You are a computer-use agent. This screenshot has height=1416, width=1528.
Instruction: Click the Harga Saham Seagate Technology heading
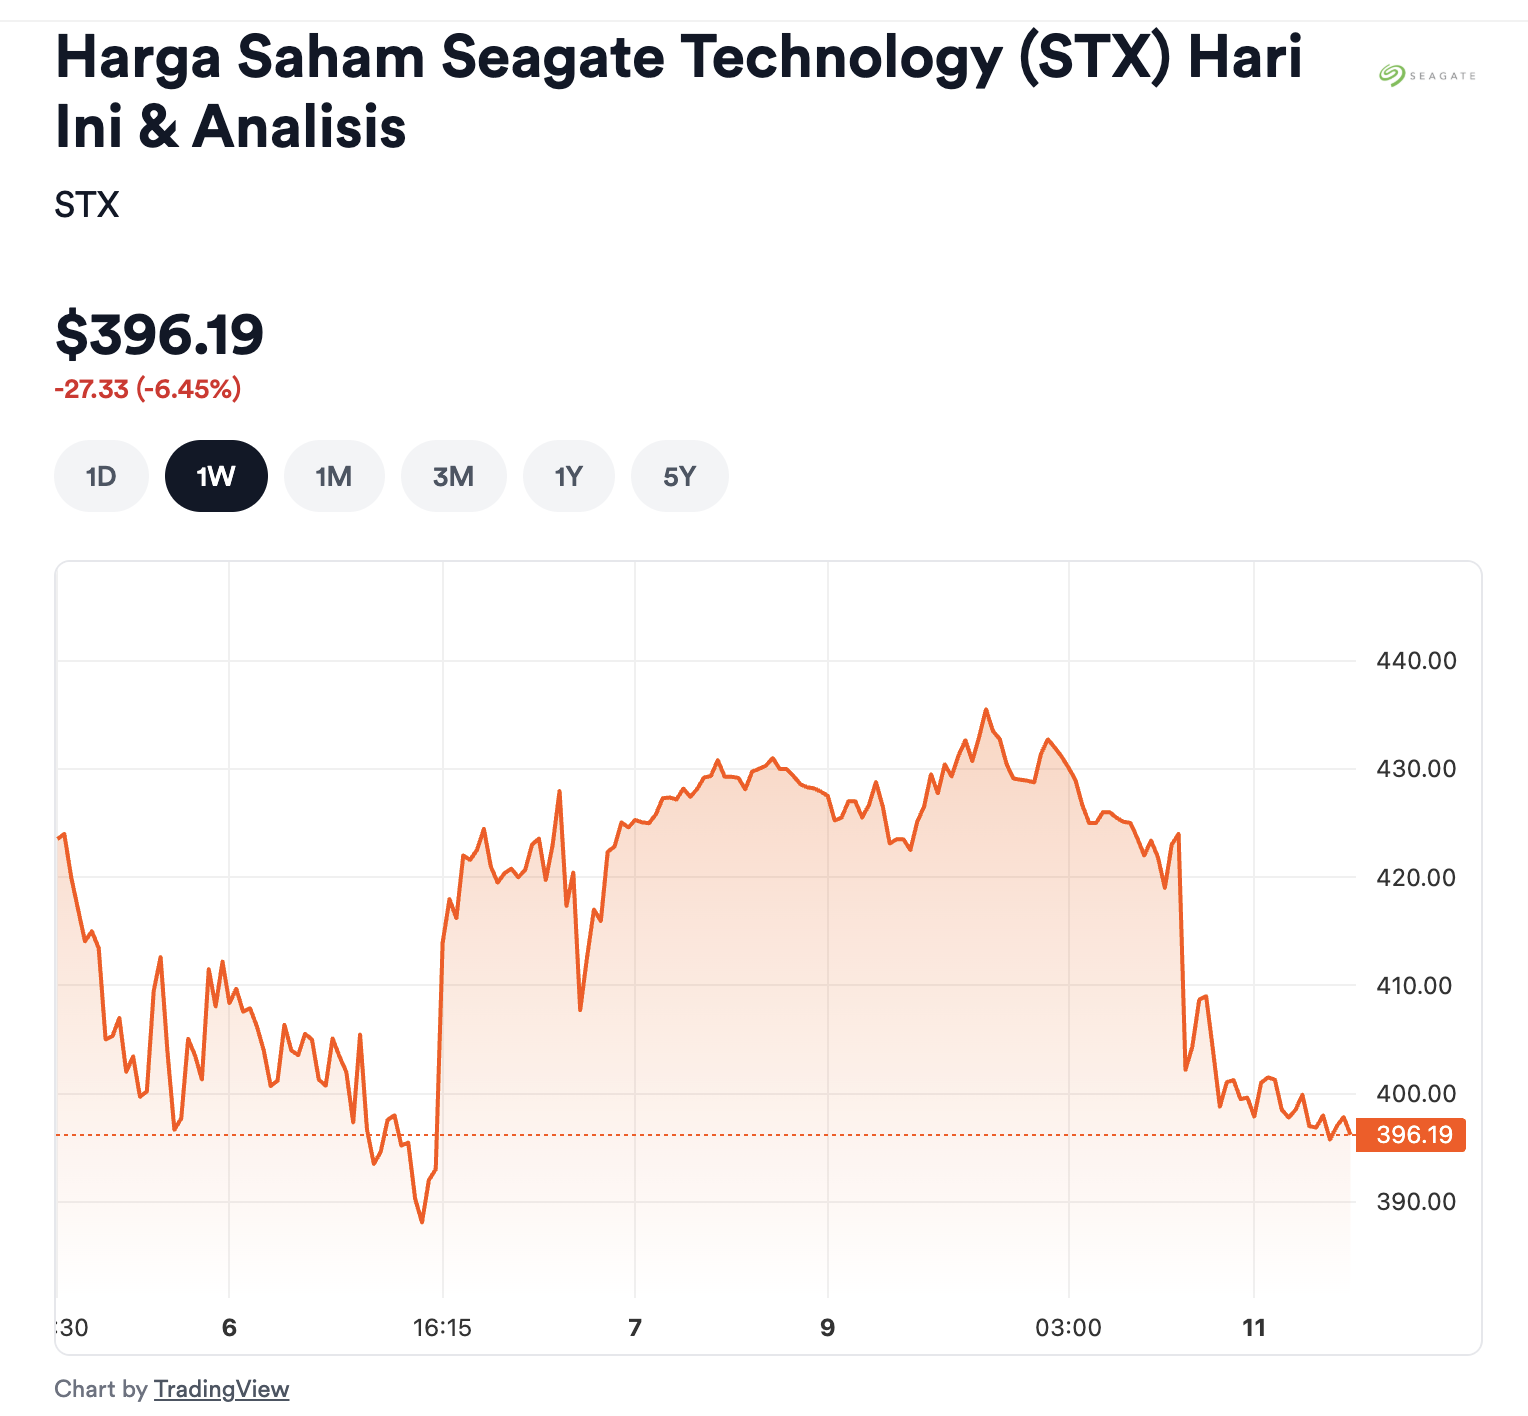tap(678, 92)
